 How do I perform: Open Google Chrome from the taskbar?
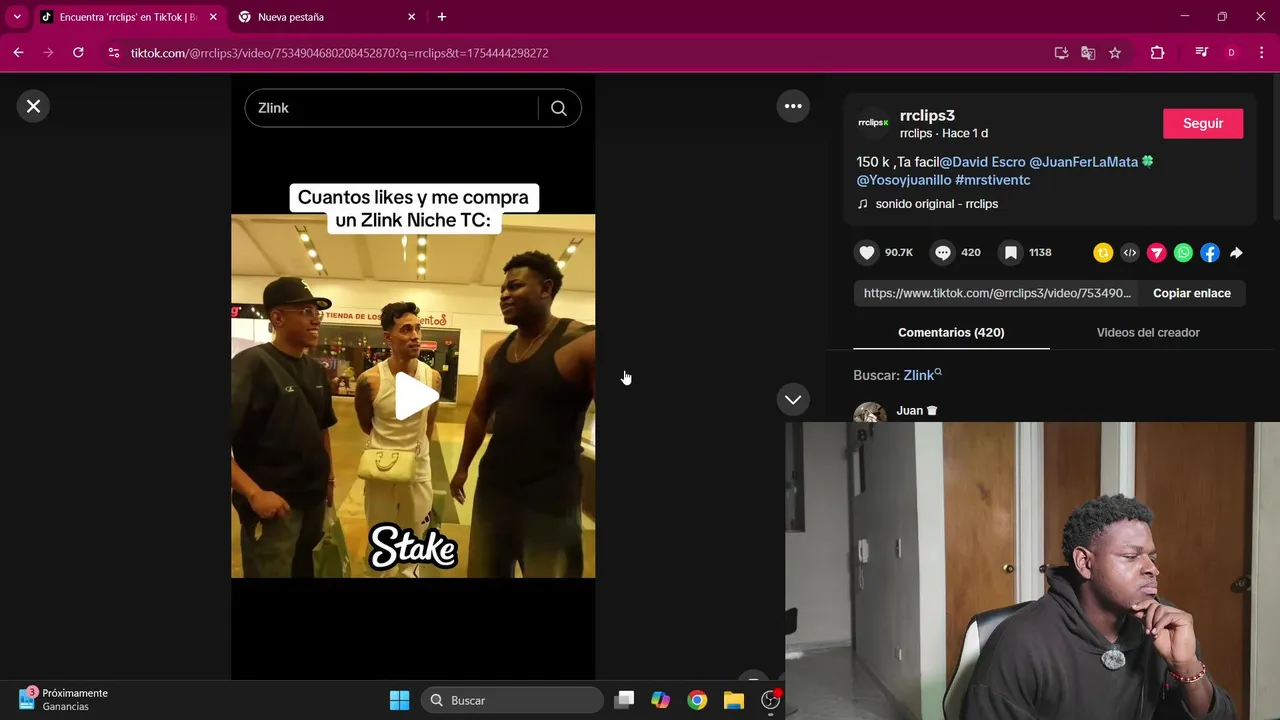pos(697,700)
